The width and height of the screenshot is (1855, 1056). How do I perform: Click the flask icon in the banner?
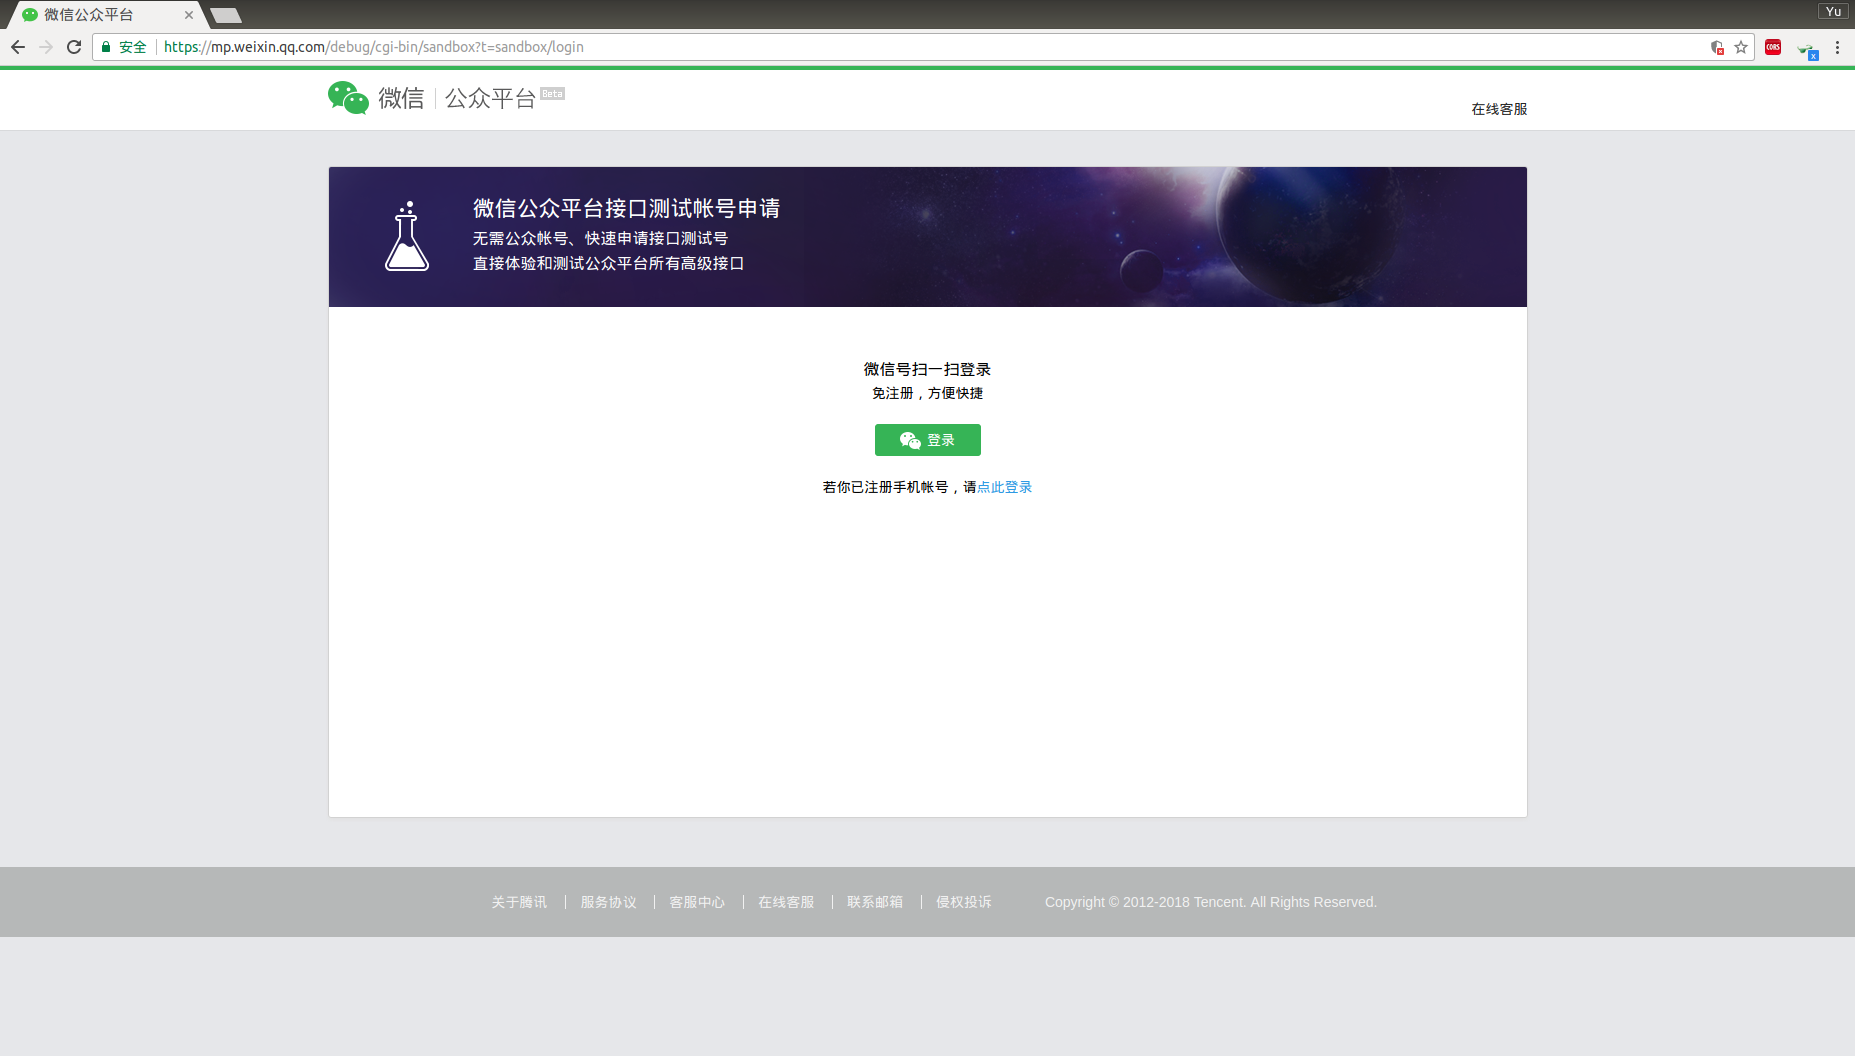[406, 237]
